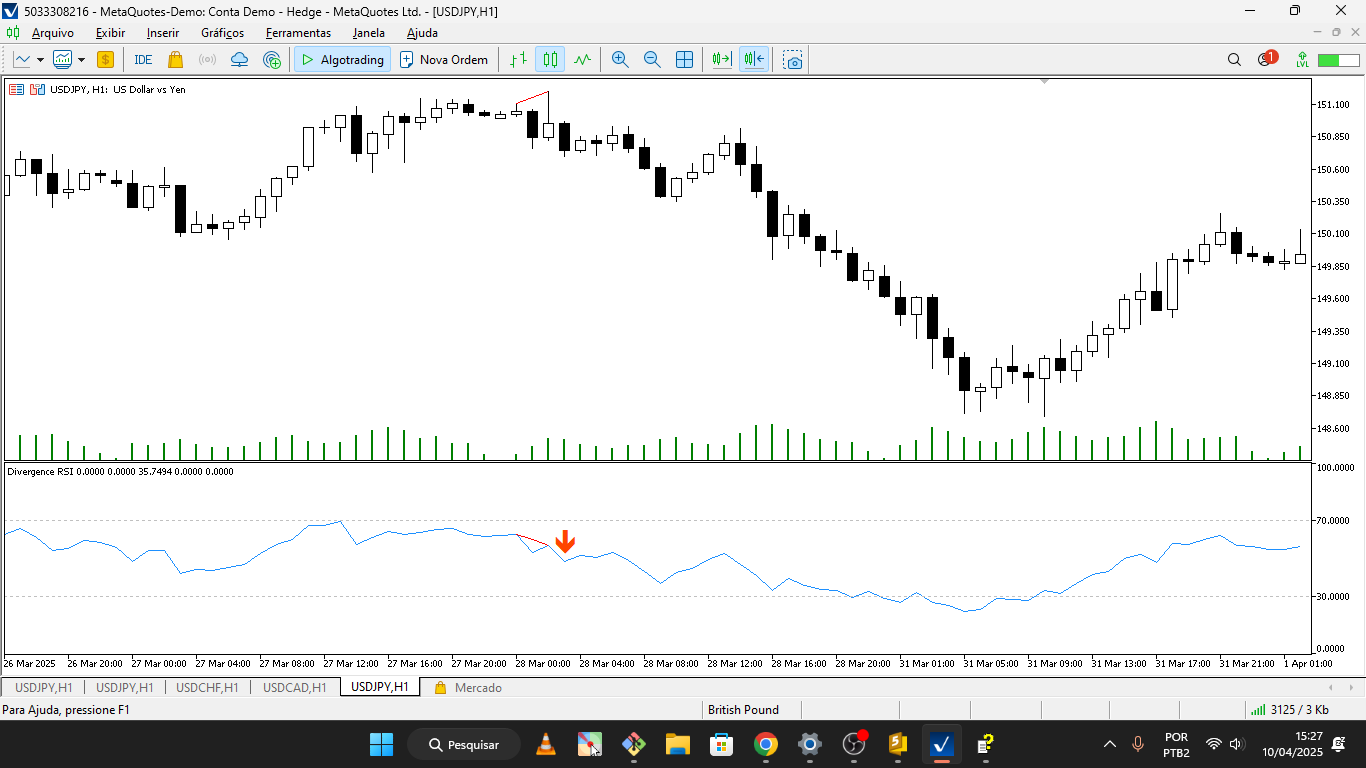Click the zoom in magnifier icon
The height and width of the screenshot is (768, 1366).
[620, 59]
